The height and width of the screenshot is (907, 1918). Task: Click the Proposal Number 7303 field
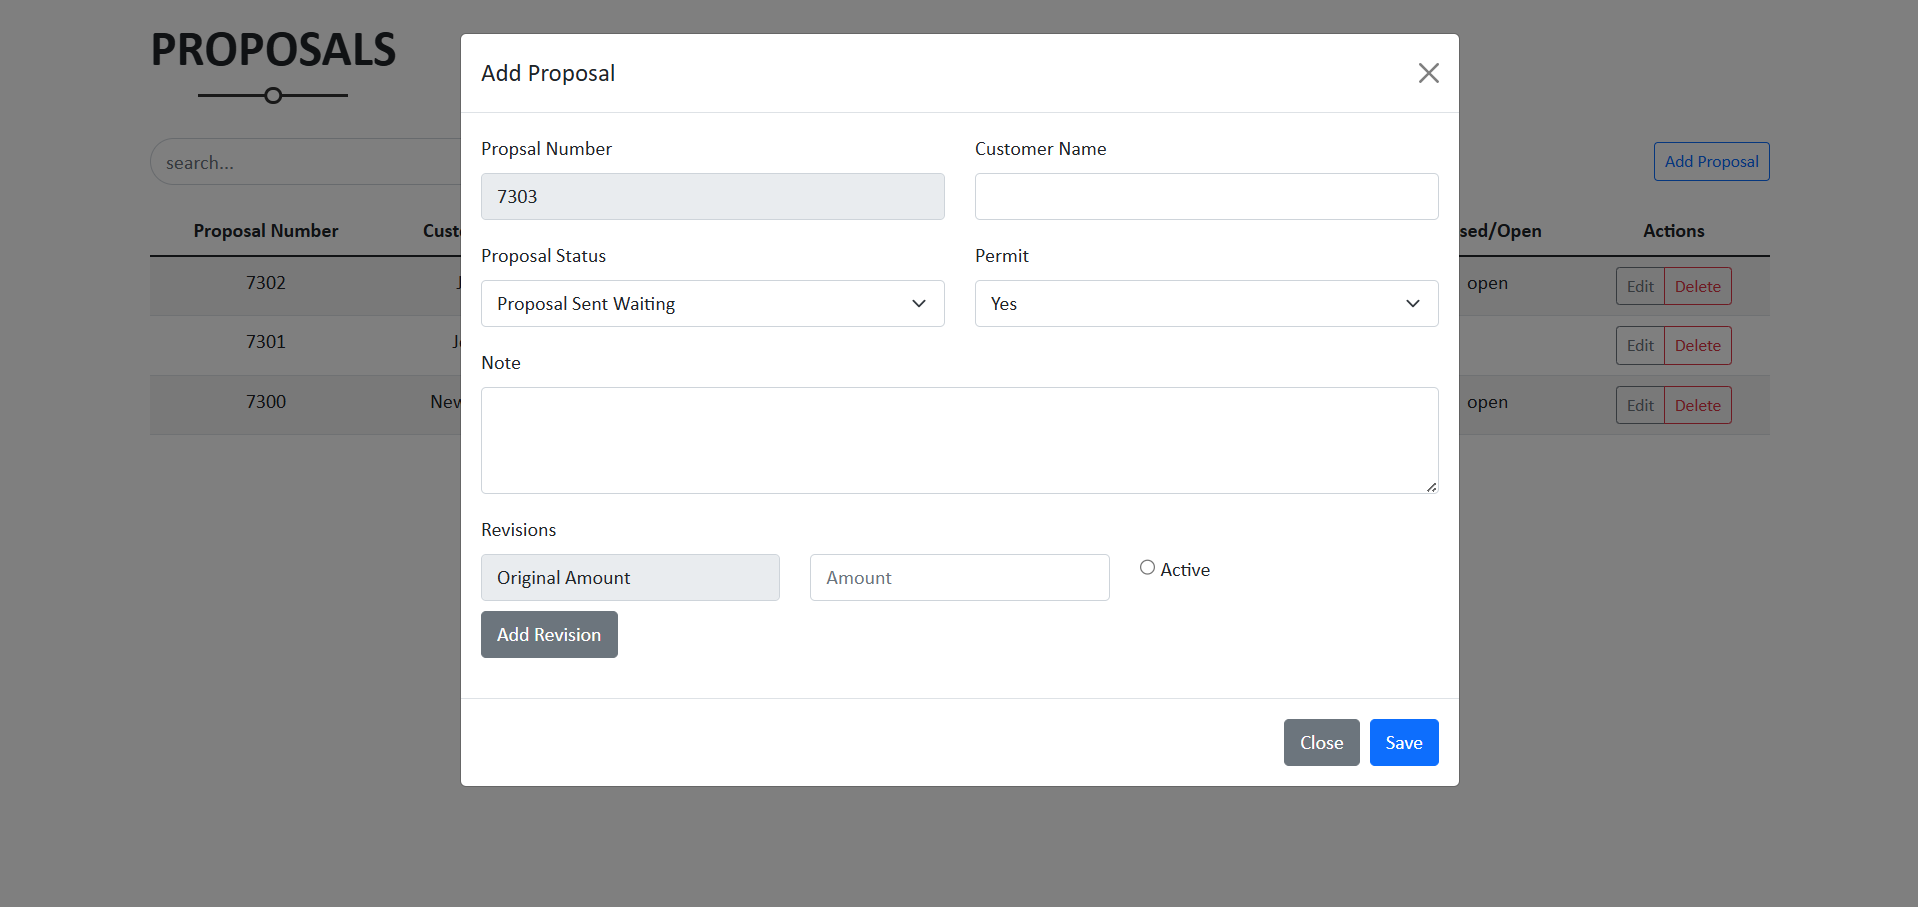pyautogui.click(x=712, y=197)
